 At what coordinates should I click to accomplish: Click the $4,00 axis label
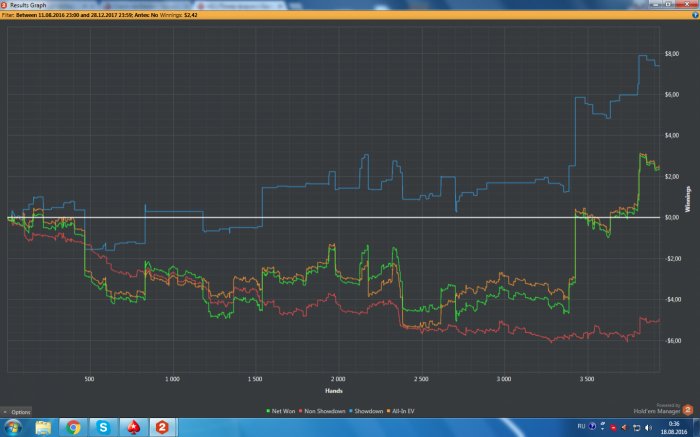click(671, 135)
